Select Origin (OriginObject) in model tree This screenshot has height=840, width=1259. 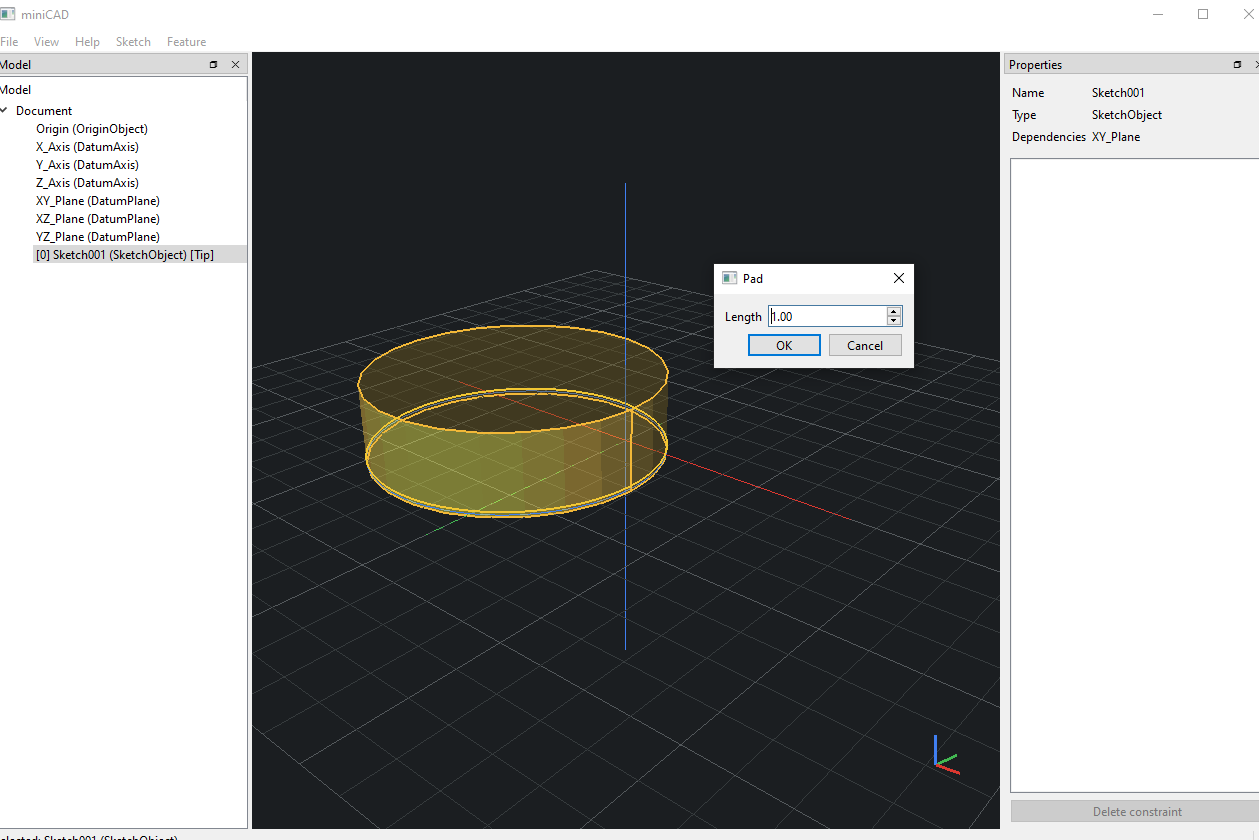[x=92, y=129]
